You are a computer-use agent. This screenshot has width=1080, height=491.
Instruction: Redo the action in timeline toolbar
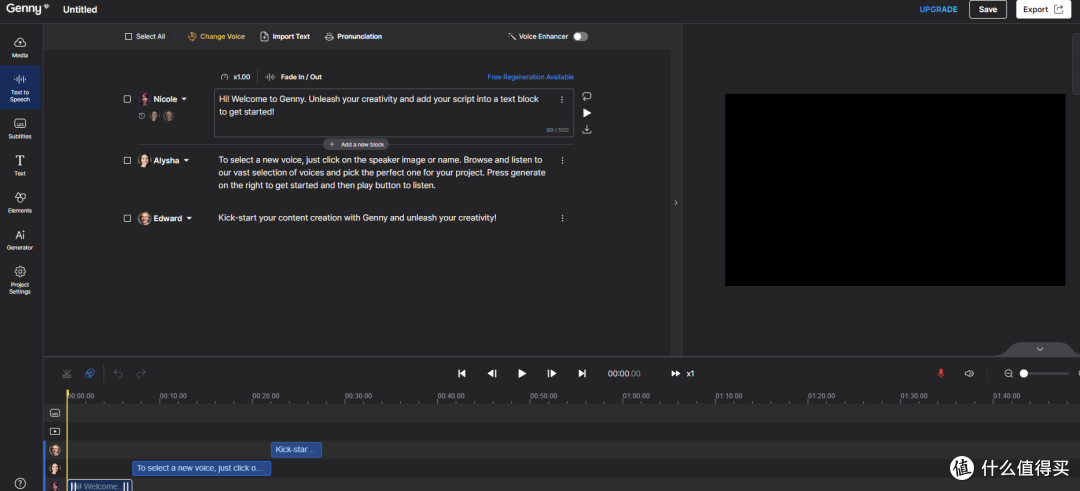coord(141,373)
